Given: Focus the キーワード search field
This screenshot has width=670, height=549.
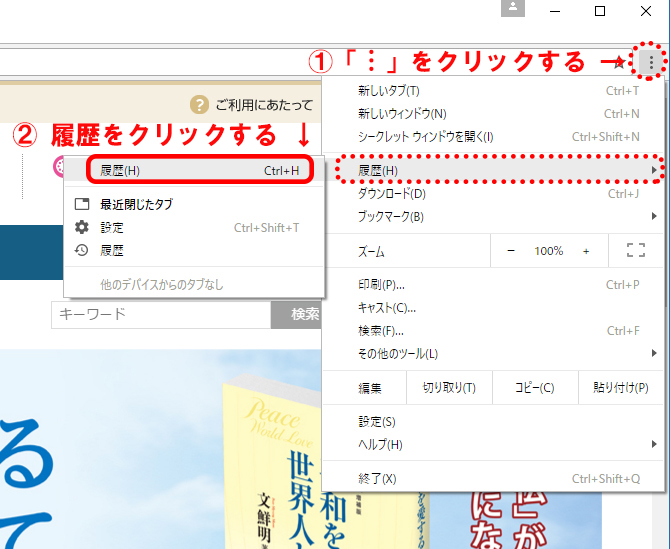Looking at the screenshot, I should [161, 314].
